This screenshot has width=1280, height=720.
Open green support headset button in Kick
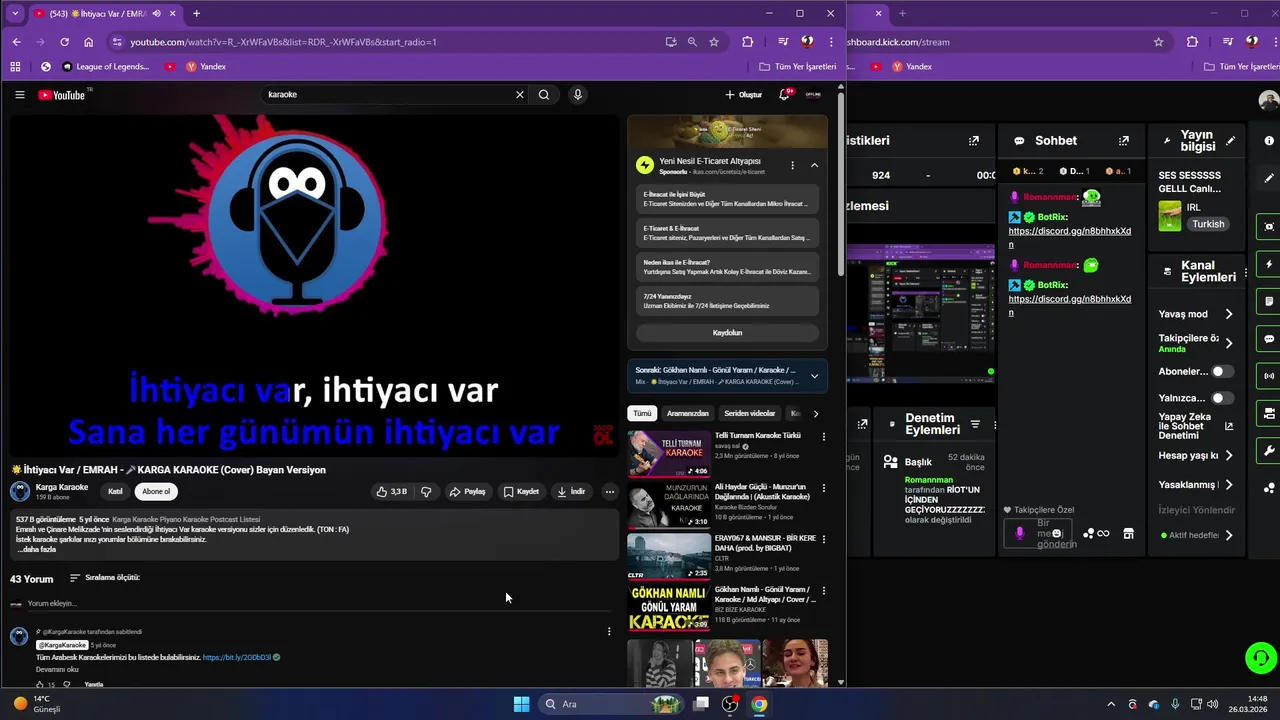click(1261, 658)
